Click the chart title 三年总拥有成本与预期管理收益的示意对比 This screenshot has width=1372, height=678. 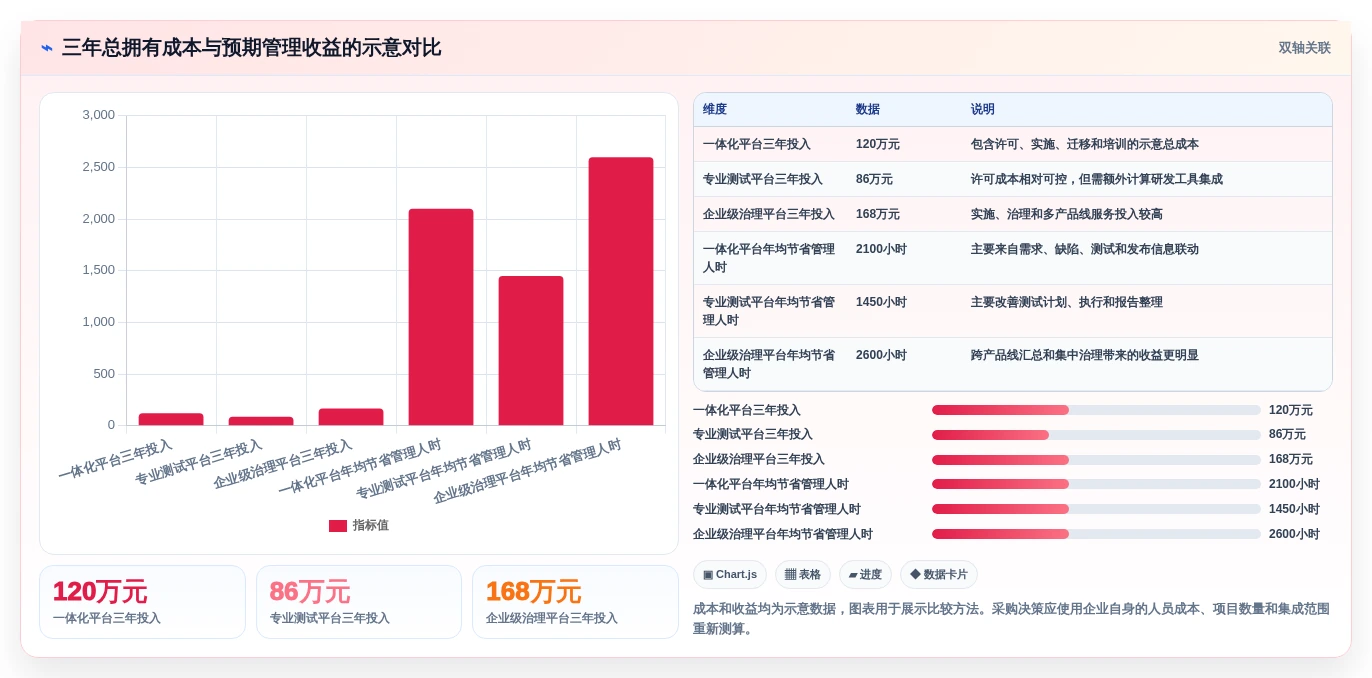click(251, 48)
